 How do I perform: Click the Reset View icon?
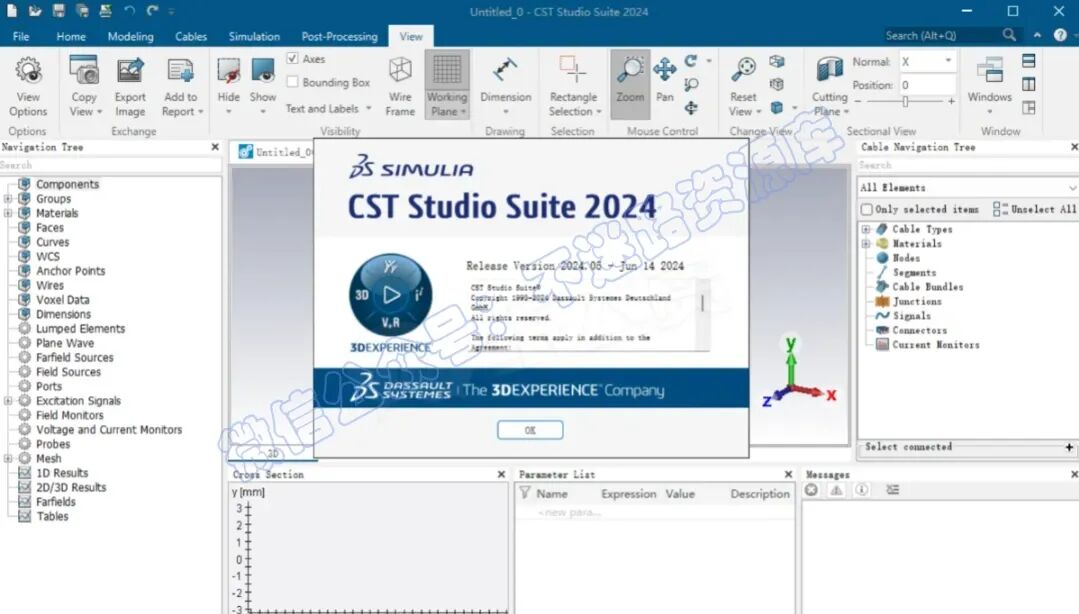pos(744,70)
